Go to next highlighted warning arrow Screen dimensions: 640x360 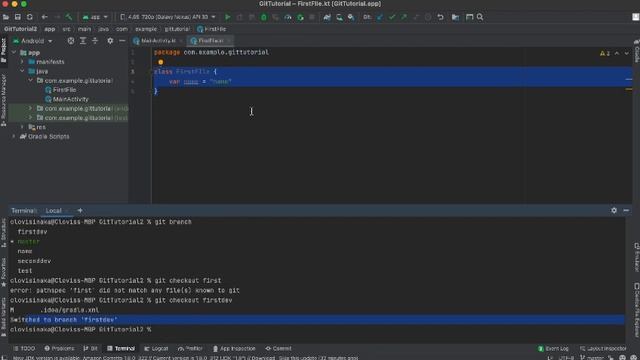[x=627, y=53]
